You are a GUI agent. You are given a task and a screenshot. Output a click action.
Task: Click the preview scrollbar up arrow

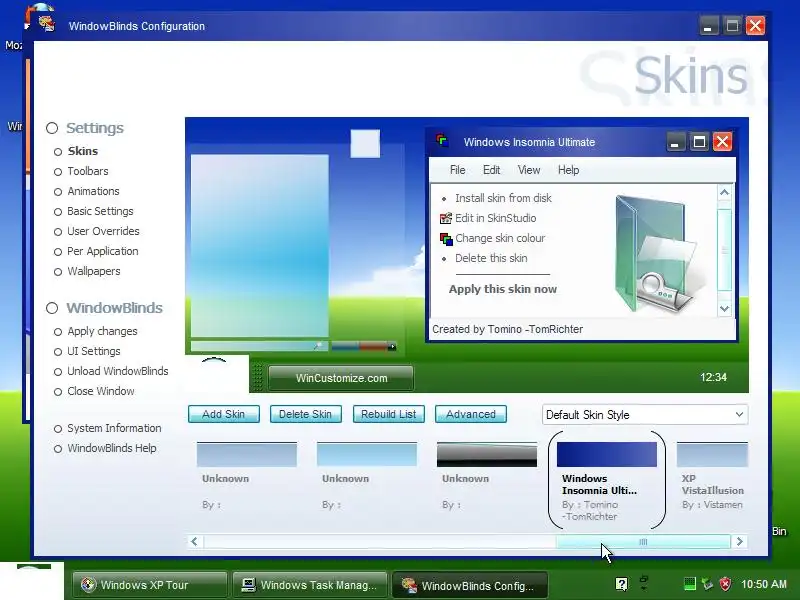(724, 192)
